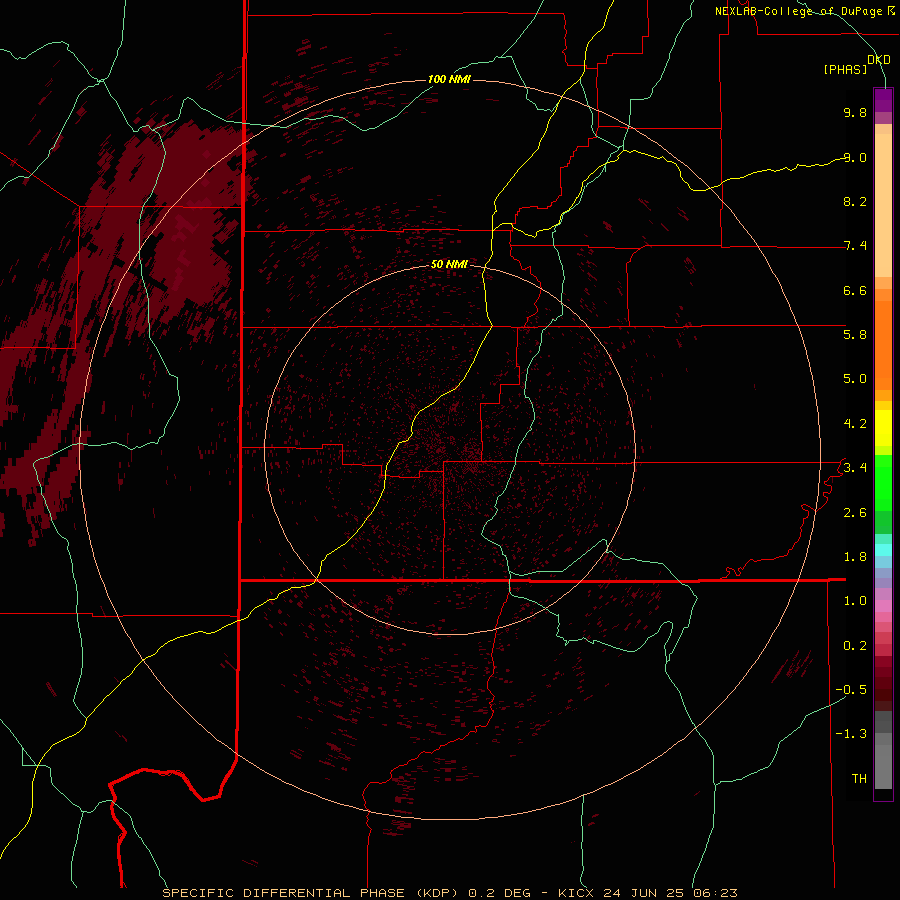Click the 8.2 scale label
This screenshot has height=900, width=900.
(x=855, y=201)
